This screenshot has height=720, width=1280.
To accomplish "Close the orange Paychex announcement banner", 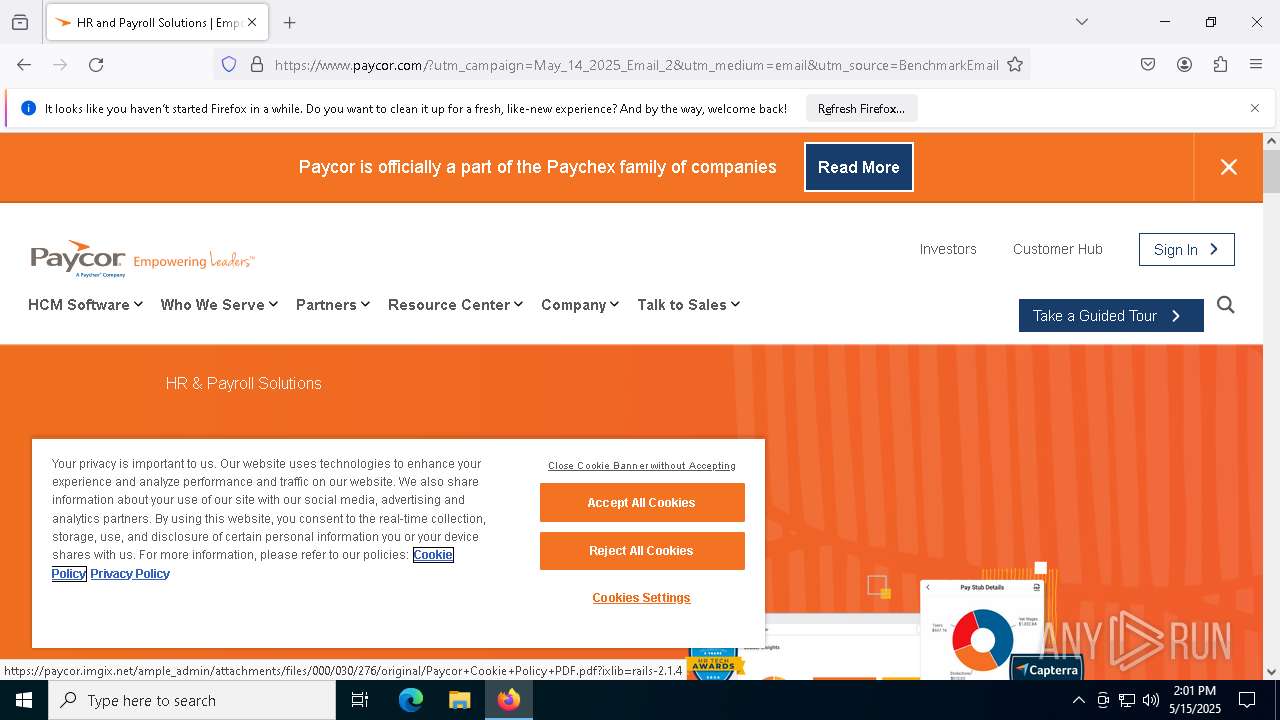I will (1229, 167).
